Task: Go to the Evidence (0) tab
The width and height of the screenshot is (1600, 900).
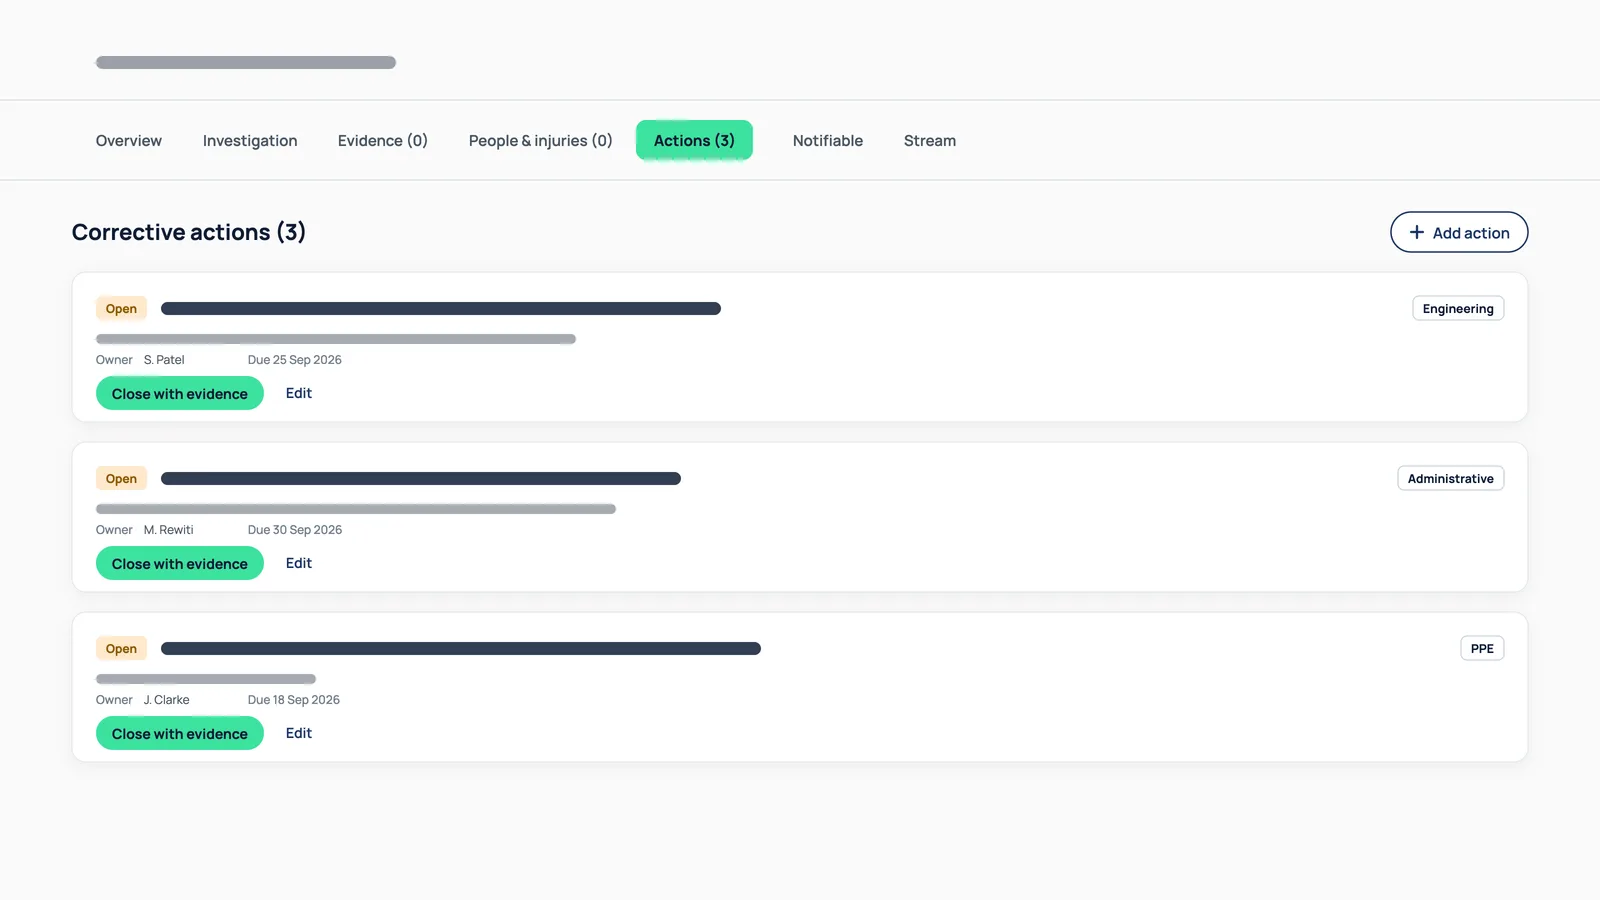Action: tap(383, 141)
